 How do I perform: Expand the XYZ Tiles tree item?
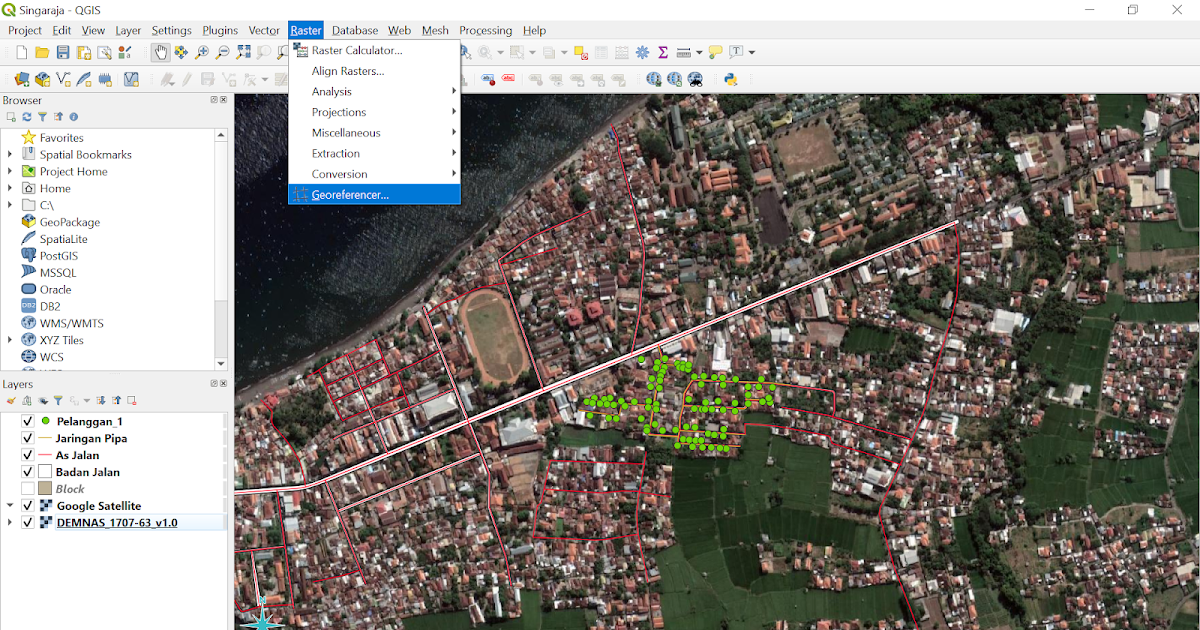(8, 339)
